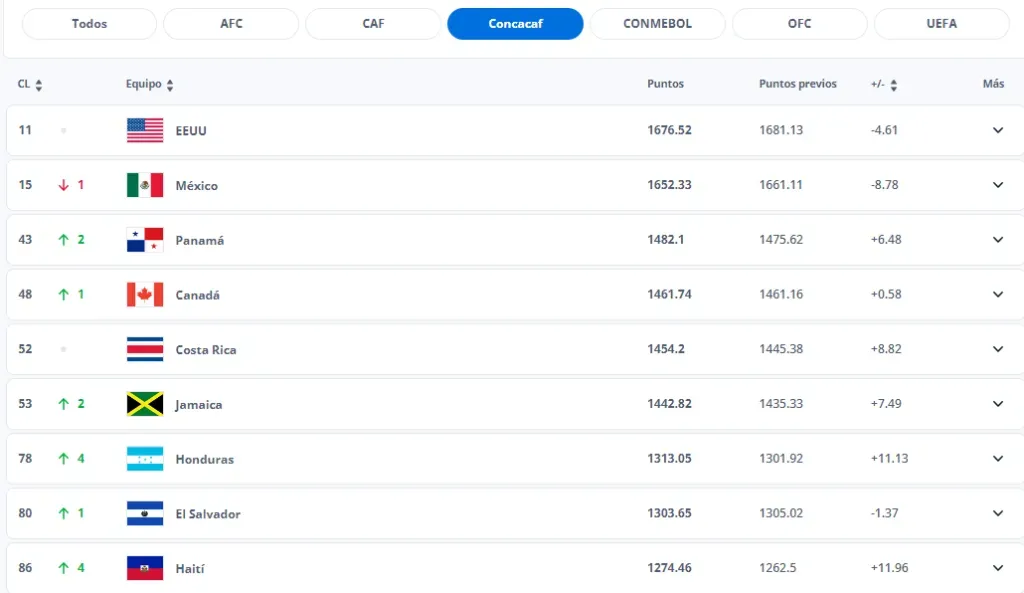Select the CONMEBOL tab
1024x593 pixels.
657,23
